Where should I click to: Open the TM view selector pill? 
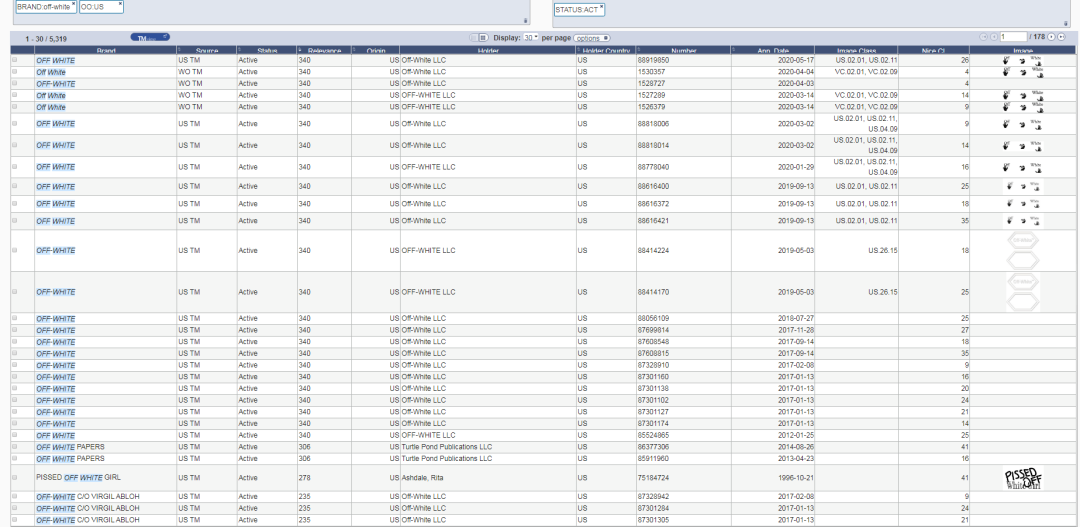(x=150, y=38)
